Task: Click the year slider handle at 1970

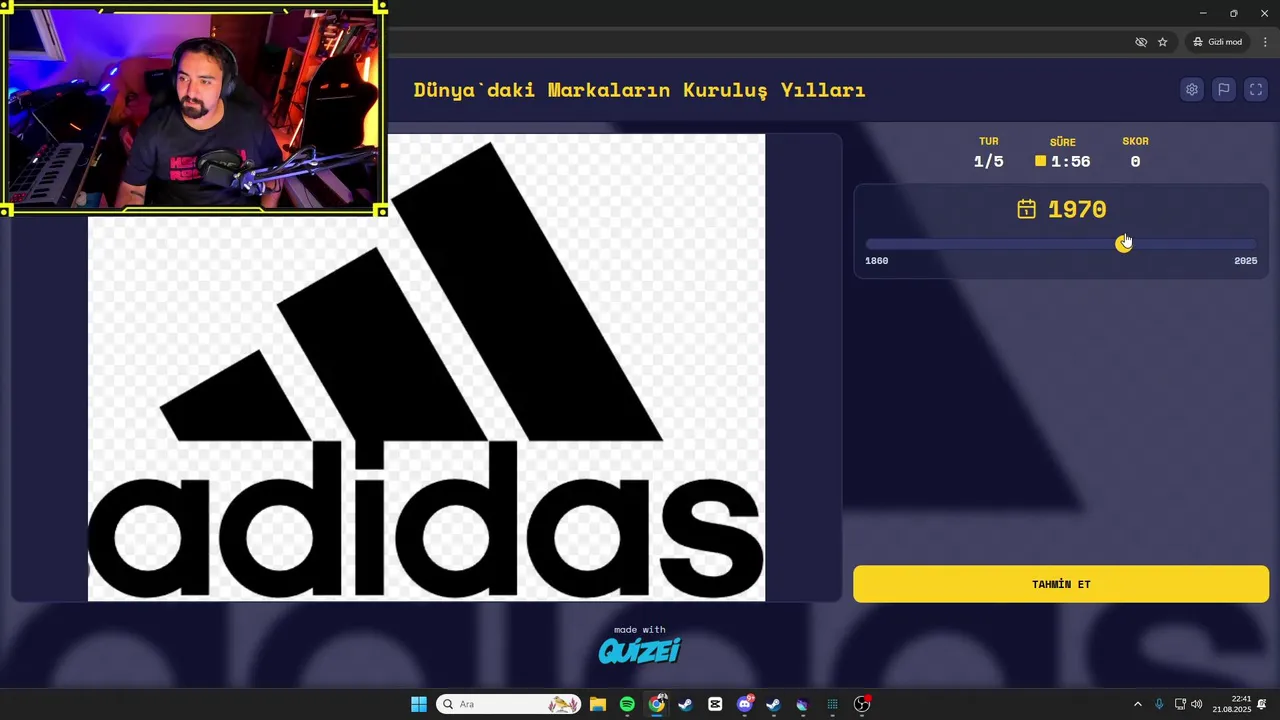Action: (1124, 244)
